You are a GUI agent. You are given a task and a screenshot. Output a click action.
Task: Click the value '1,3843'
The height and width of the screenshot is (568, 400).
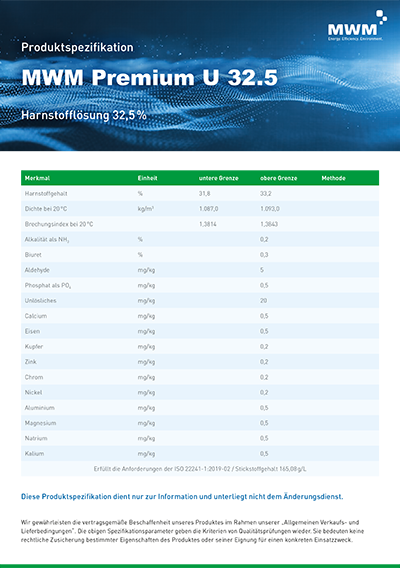pyautogui.click(x=269, y=224)
